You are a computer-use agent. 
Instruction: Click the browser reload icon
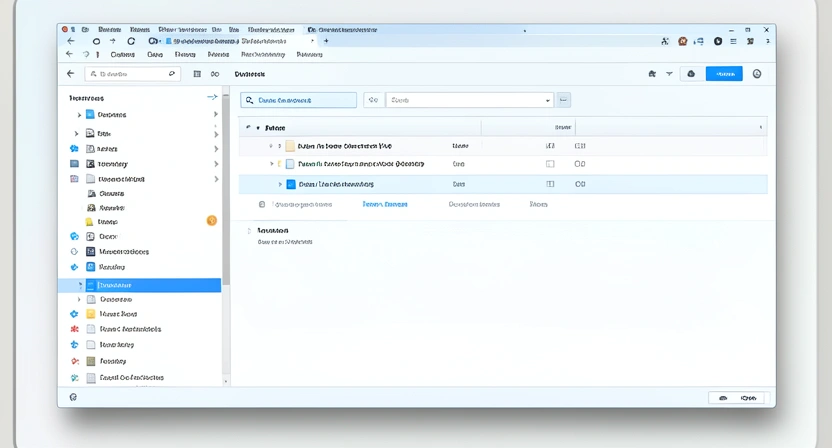click(x=131, y=41)
